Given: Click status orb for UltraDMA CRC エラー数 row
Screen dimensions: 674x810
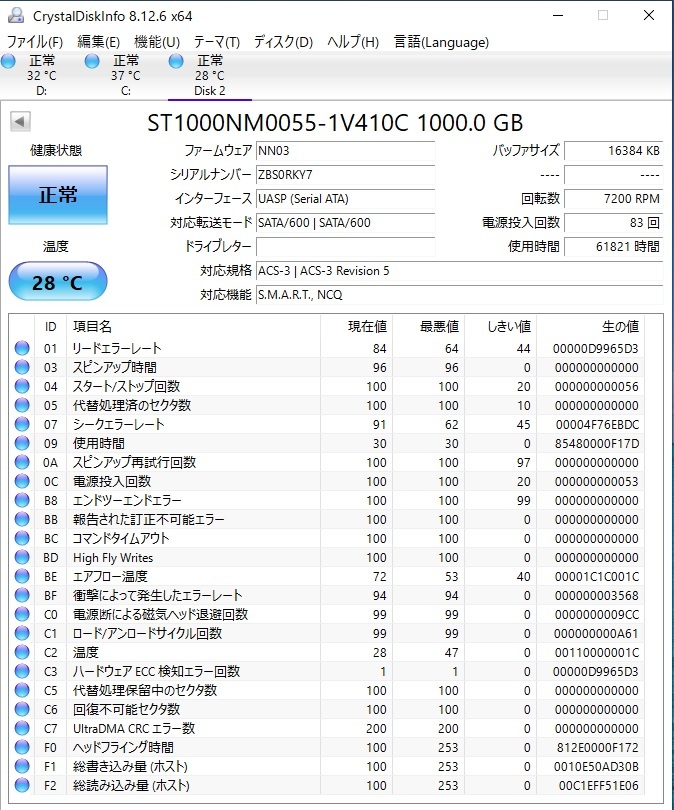Looking at the screenshot, I should tap(22, 728).
